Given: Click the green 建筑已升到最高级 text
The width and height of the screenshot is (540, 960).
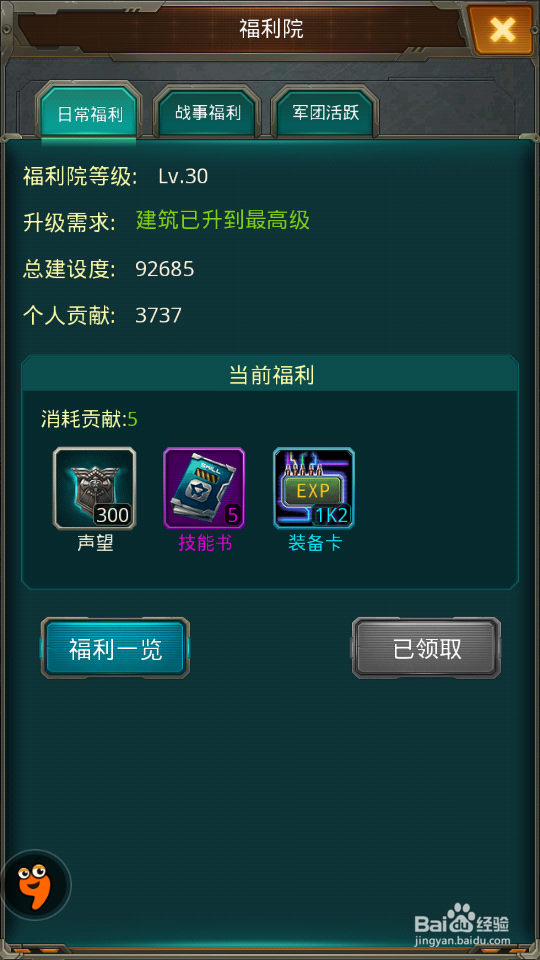Looking at the screenshot, I should coord(223,220).
